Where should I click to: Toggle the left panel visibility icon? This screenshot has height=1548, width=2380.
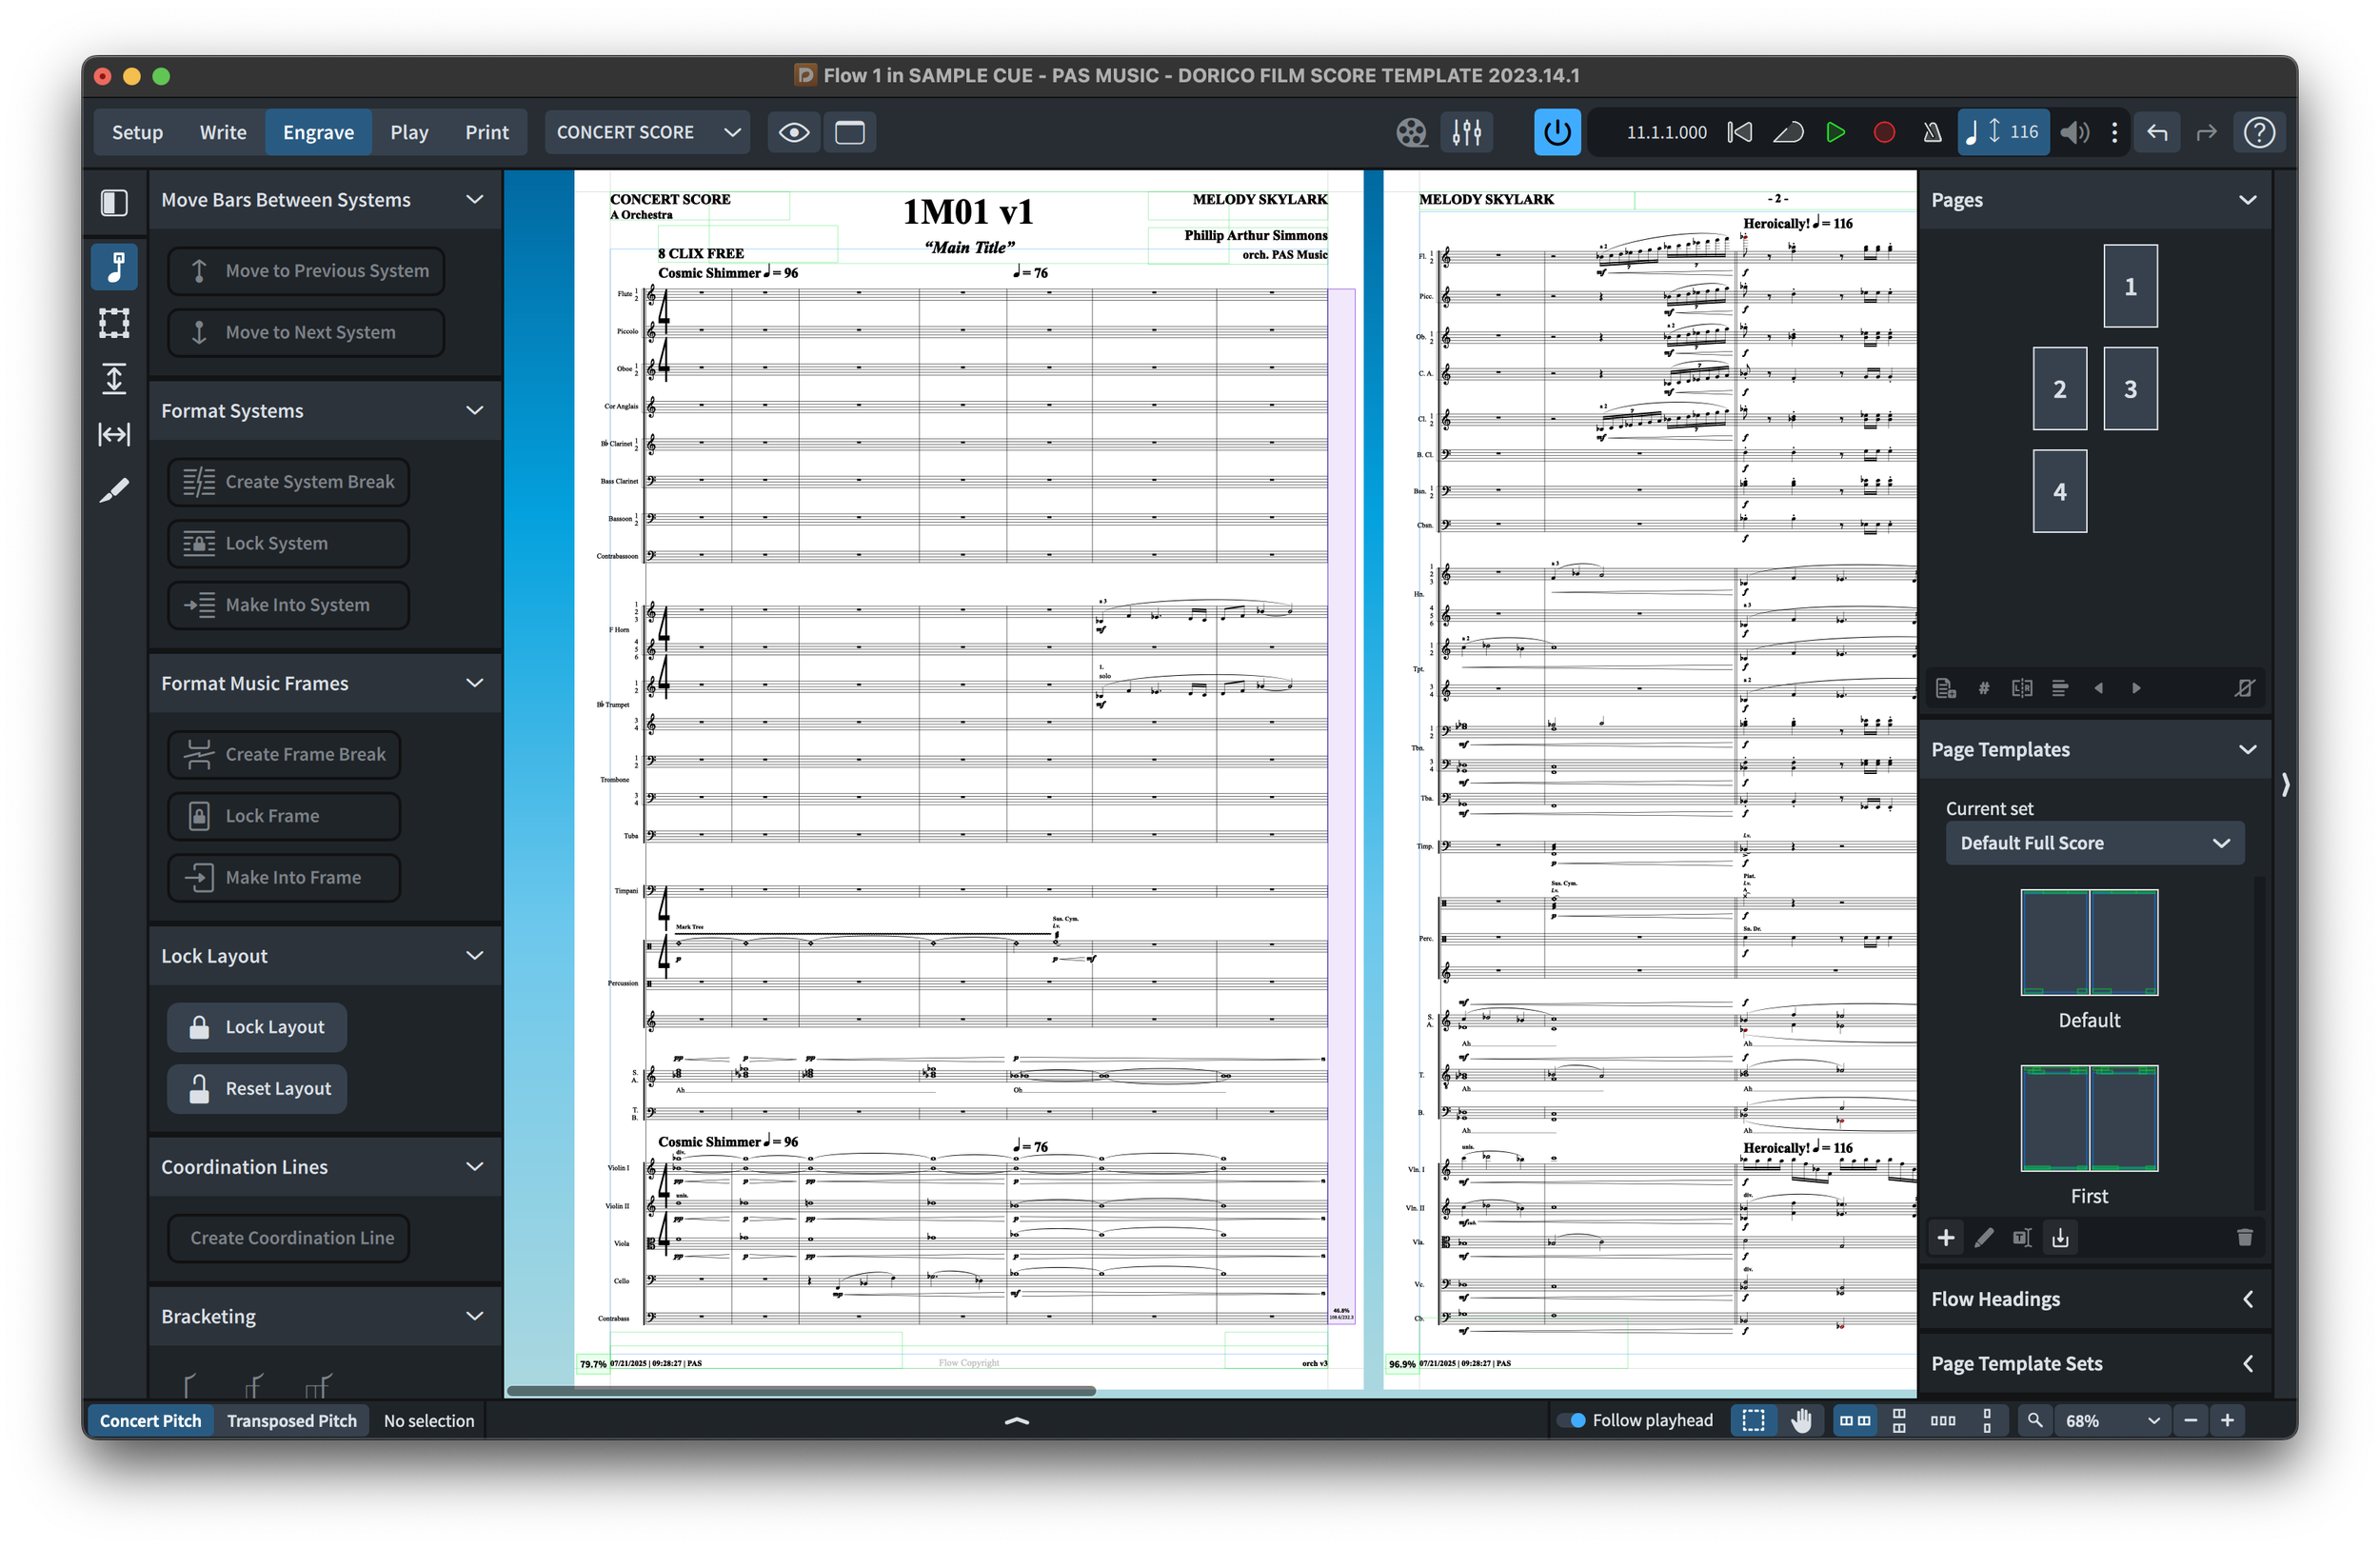pos(114,202)
